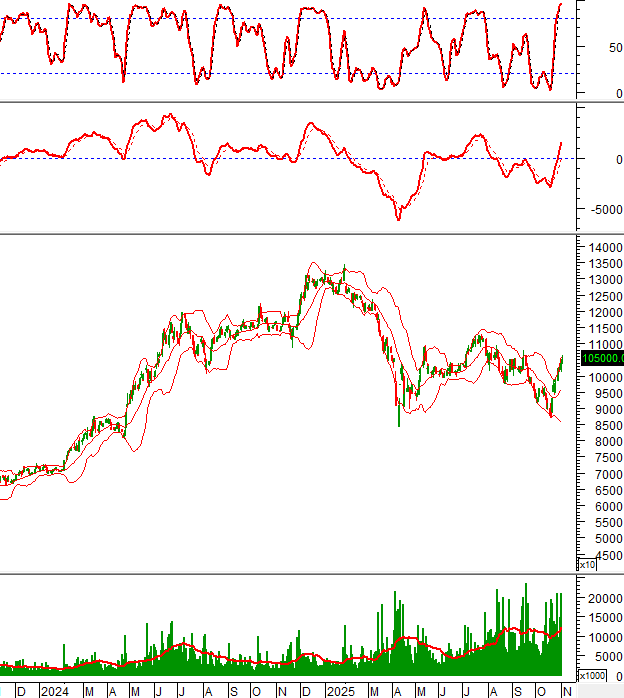Click the current price label 105000
The width and height of the screenshot is (624, 698).
click(x=601, y=358)
